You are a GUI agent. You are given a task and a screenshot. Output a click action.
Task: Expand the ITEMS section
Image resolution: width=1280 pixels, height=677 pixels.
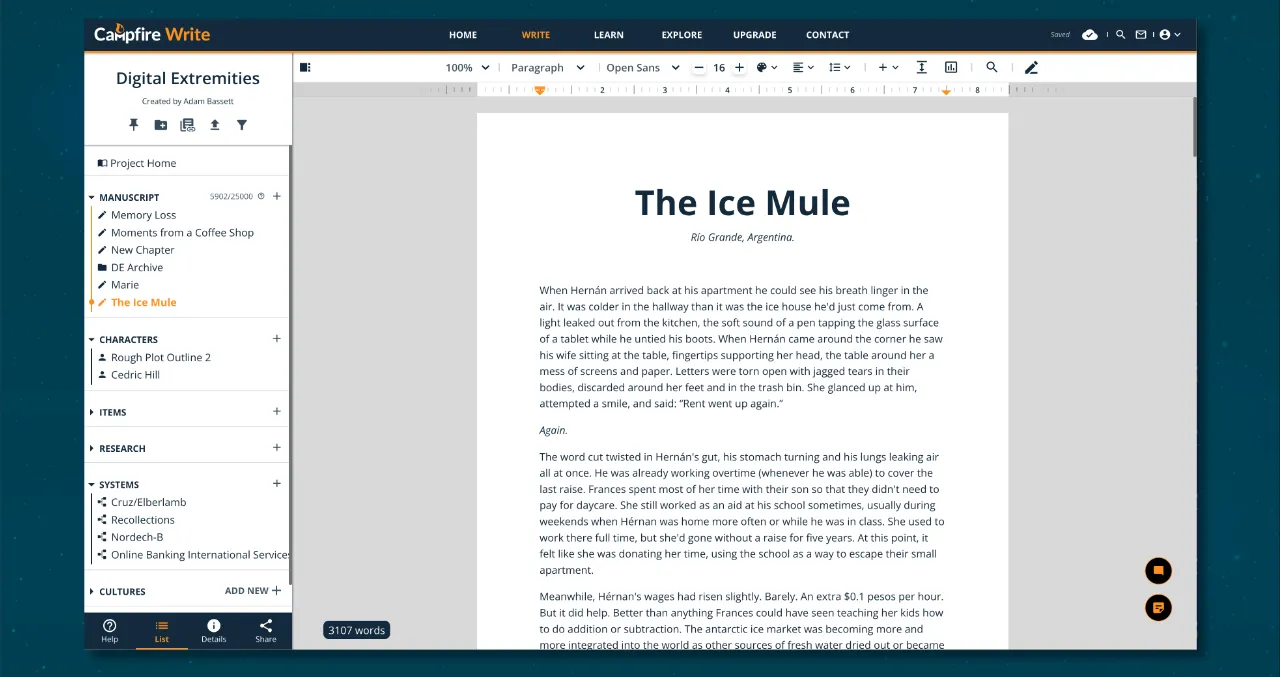click(92, 412)
